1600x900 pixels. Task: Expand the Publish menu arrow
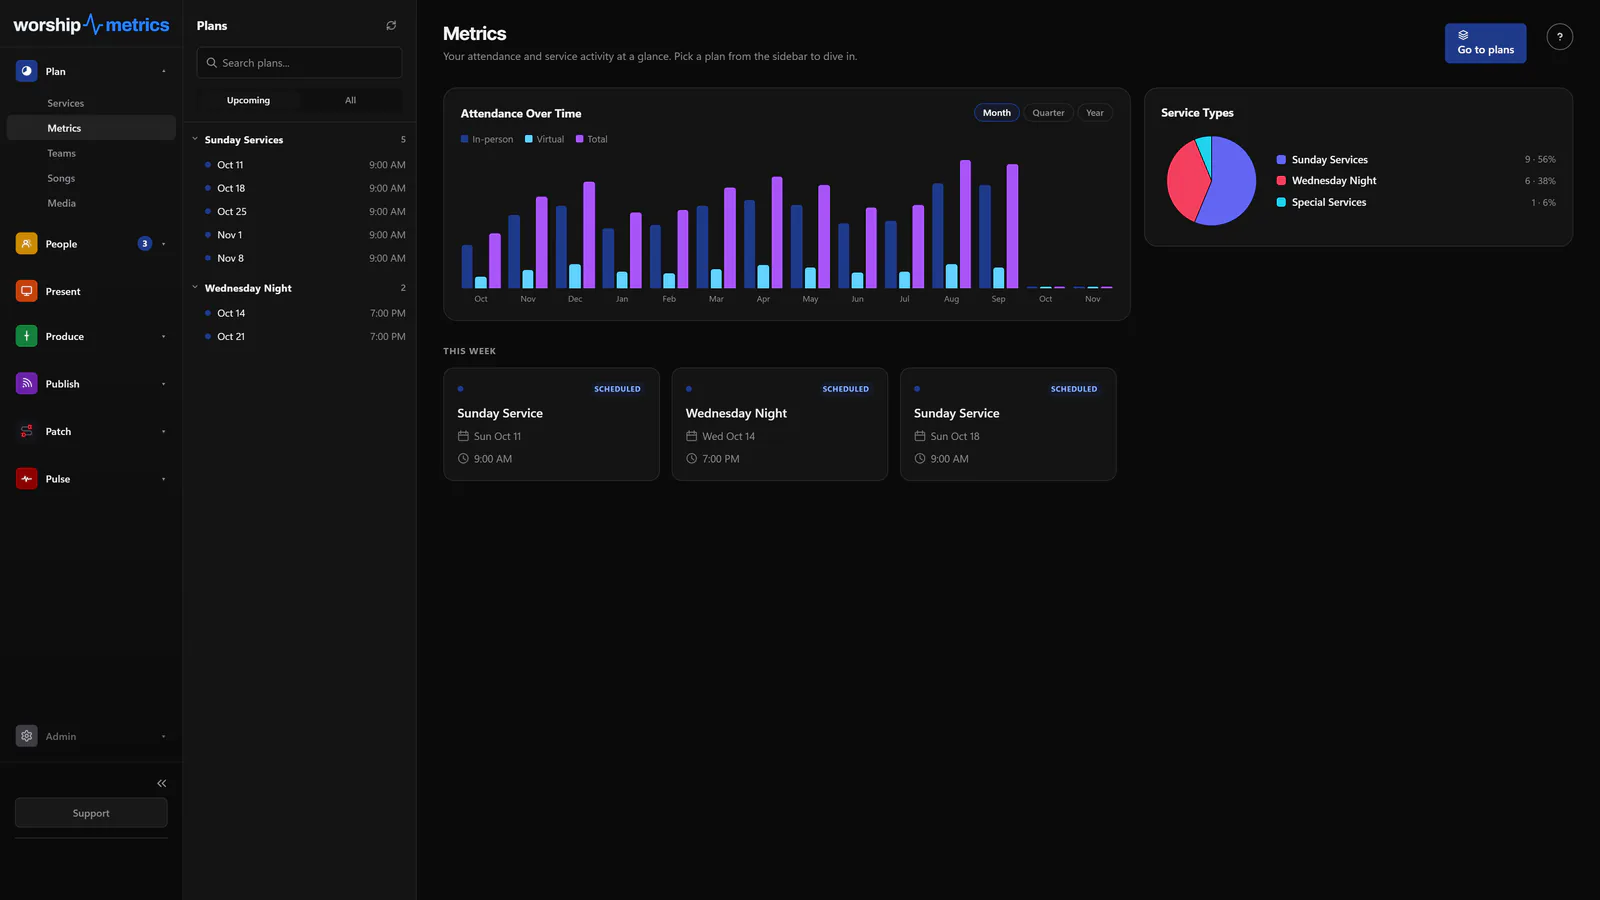click(x=164, y=384)
